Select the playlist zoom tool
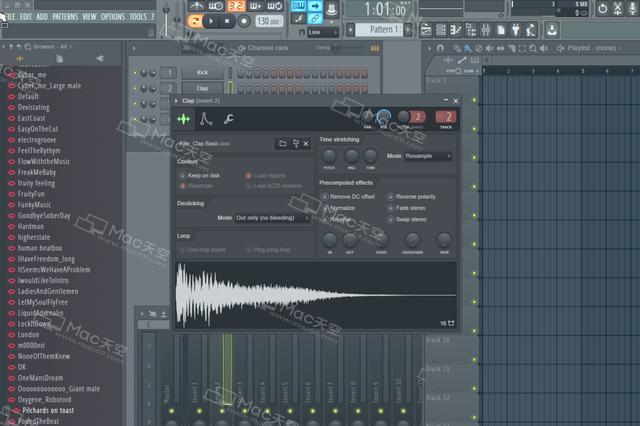 [533, 48]
